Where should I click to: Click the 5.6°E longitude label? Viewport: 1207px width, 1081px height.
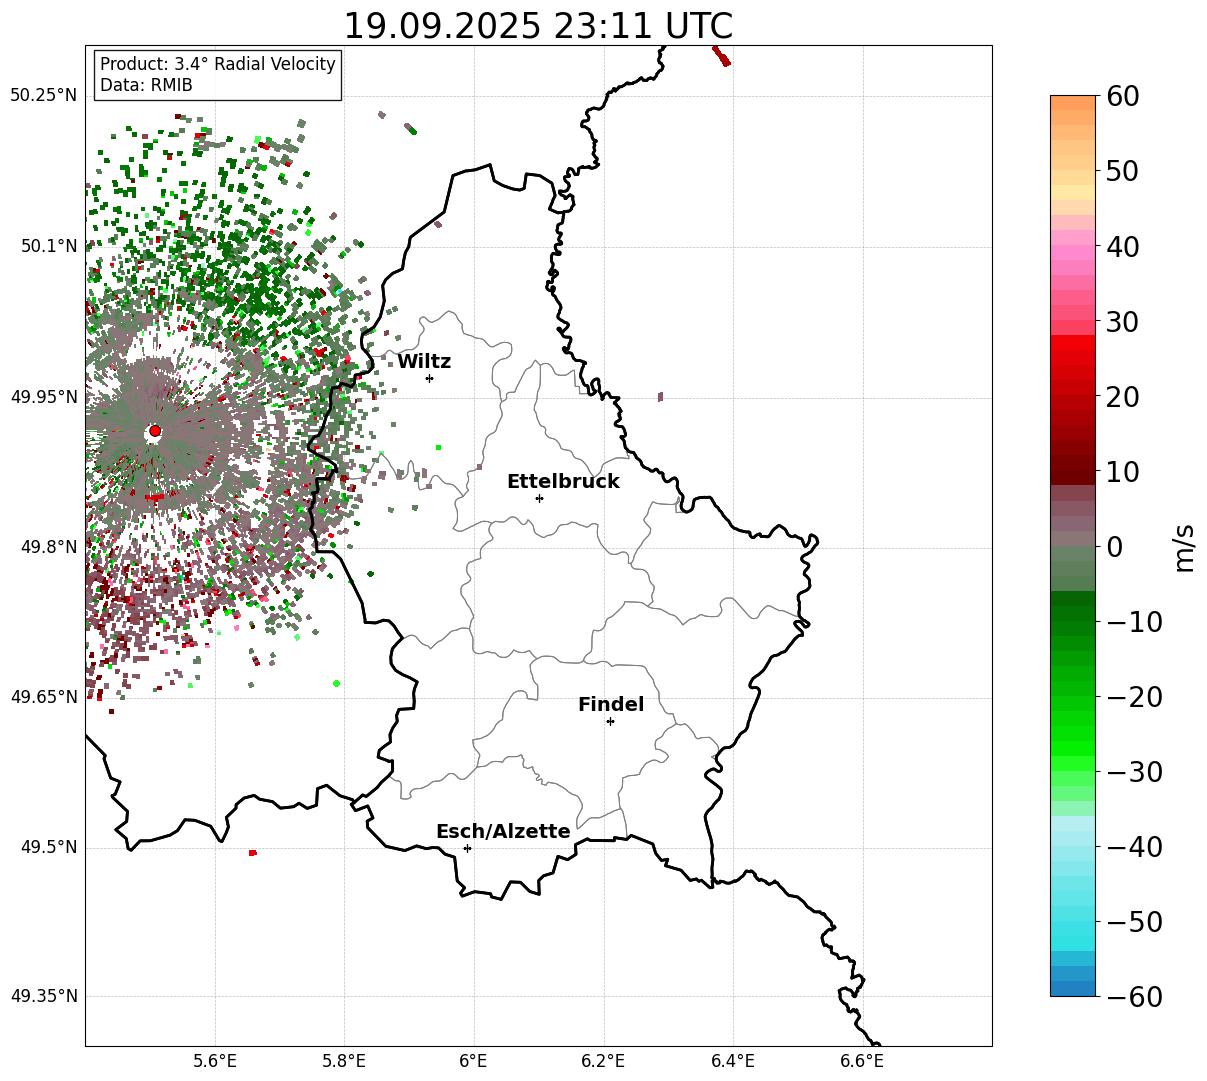click(215, 1061)
